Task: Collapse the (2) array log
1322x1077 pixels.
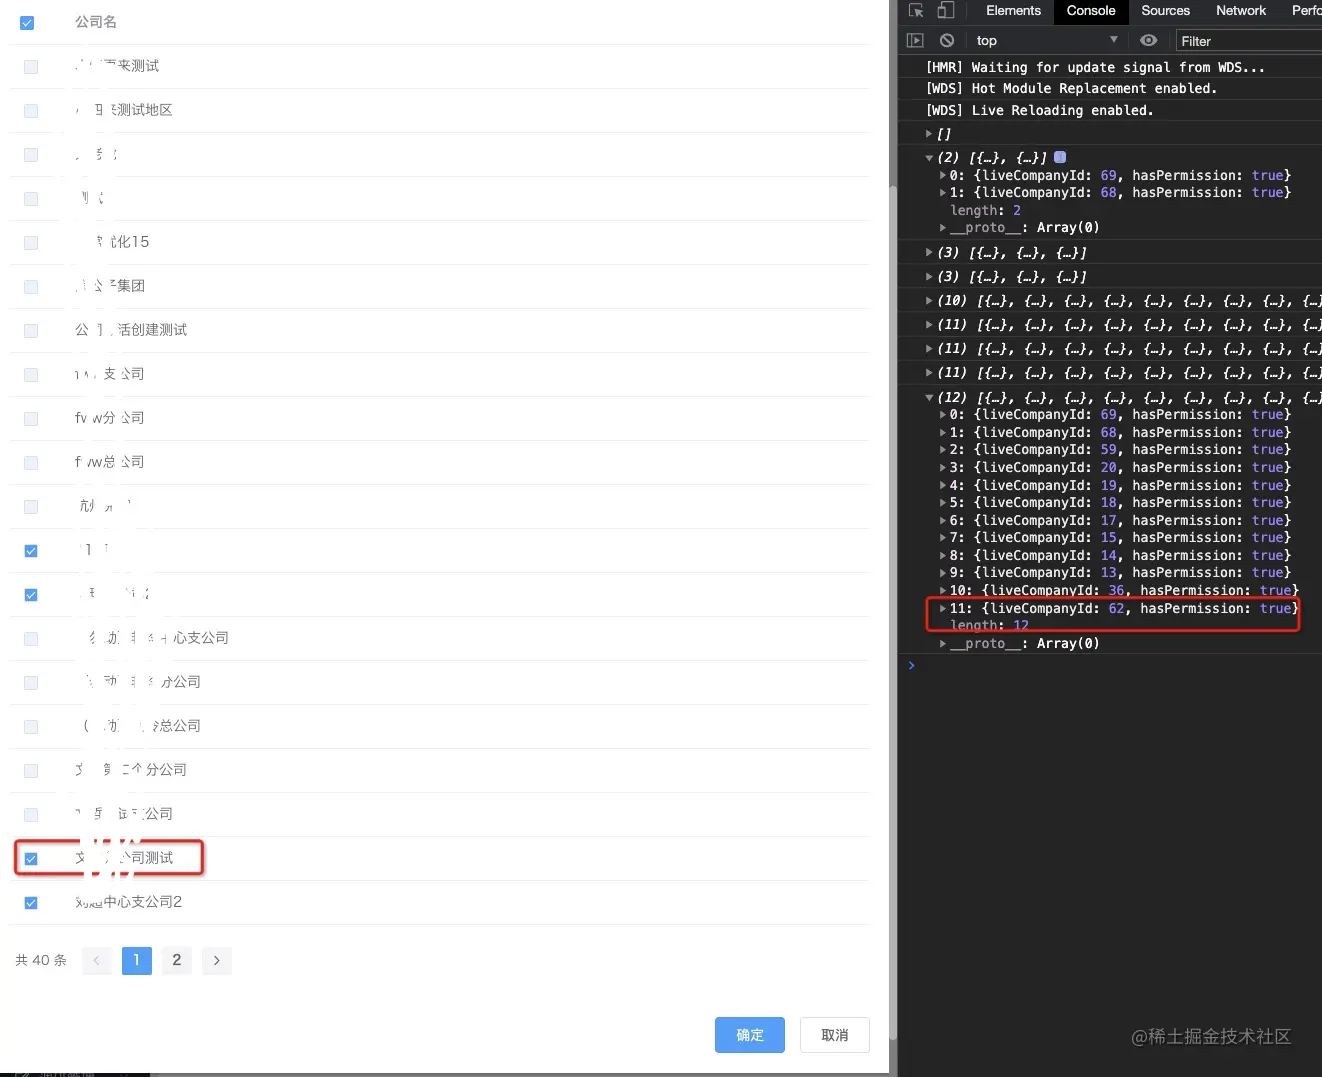Action: click(x=929, y=158)
